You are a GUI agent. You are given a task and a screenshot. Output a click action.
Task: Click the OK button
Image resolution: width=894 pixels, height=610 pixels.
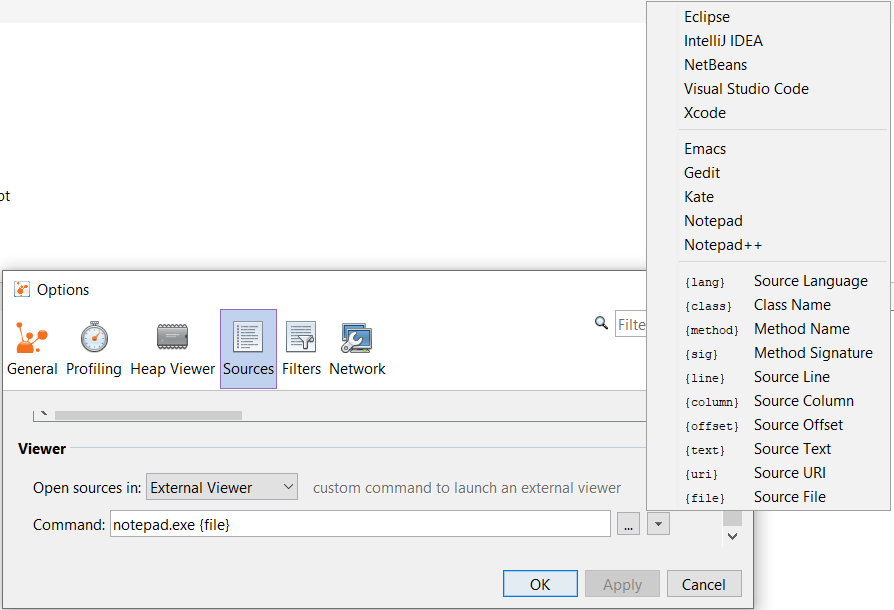540,583
